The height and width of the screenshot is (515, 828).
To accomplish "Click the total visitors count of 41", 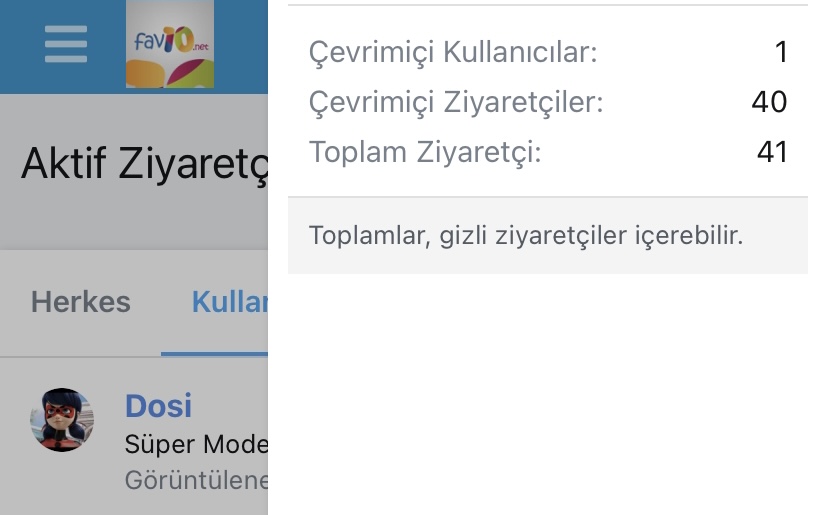I will tap(772, 152).
